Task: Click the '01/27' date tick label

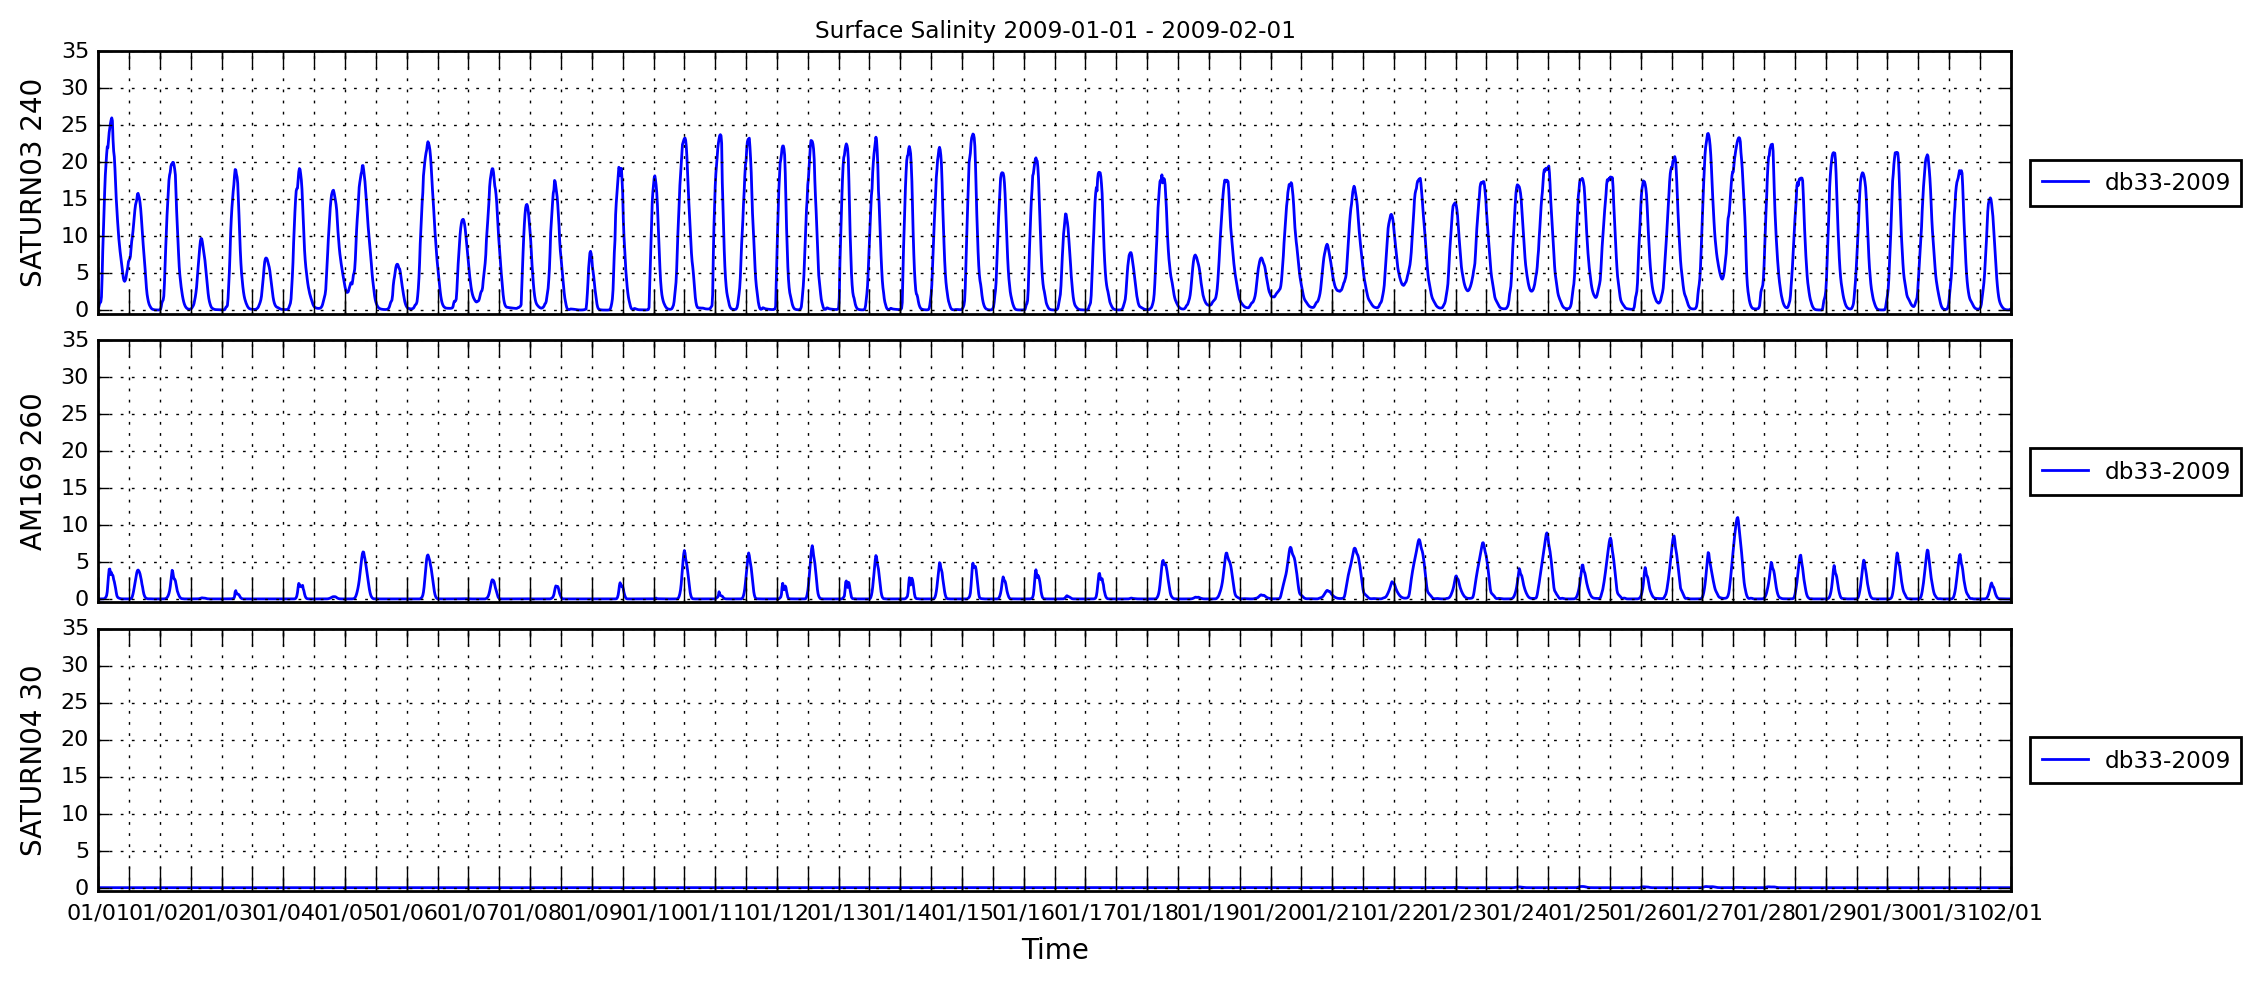Action: click(x=1703, y=913)
